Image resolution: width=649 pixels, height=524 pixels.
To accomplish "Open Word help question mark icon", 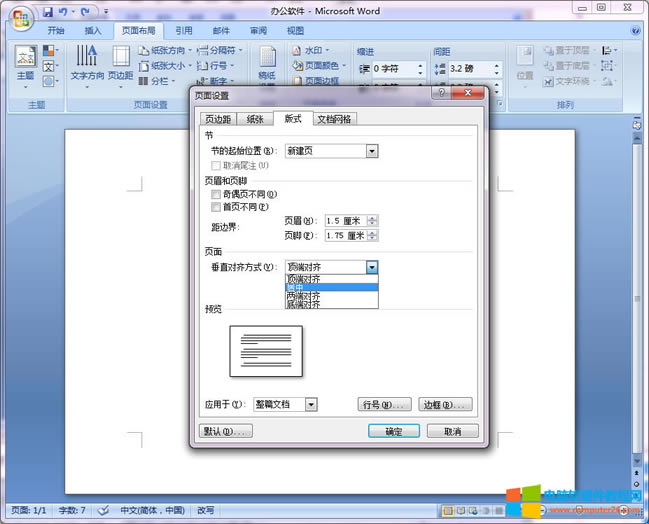I will tap(635, 30).
